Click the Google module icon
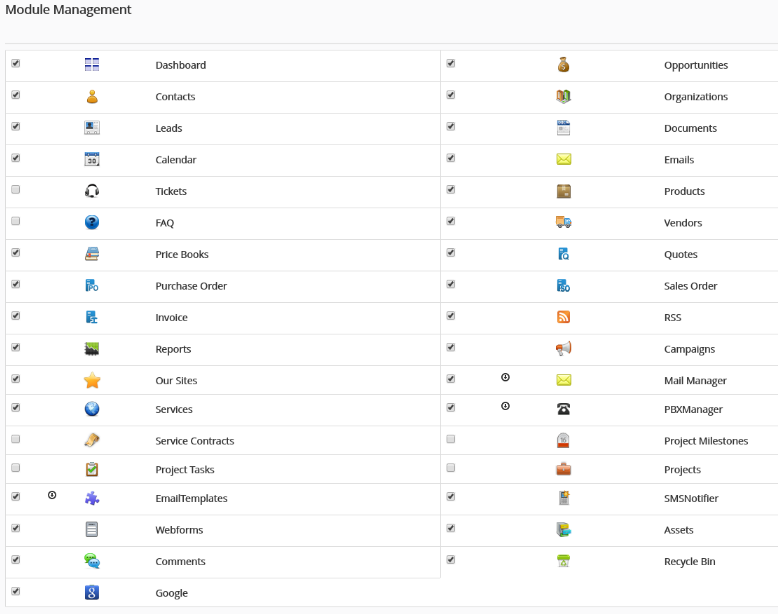Image resolution: width=778 pixels, height=614 pixels. 92,593
